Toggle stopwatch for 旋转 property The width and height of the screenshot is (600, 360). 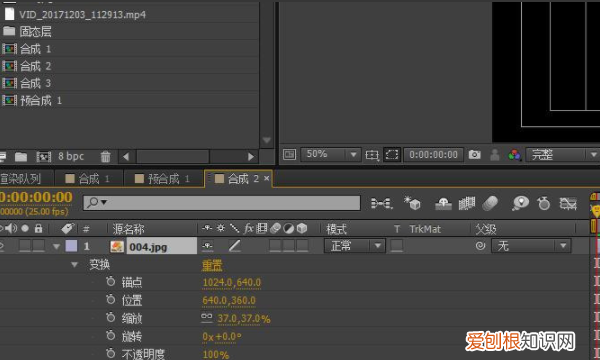click(x=111, y=336)
